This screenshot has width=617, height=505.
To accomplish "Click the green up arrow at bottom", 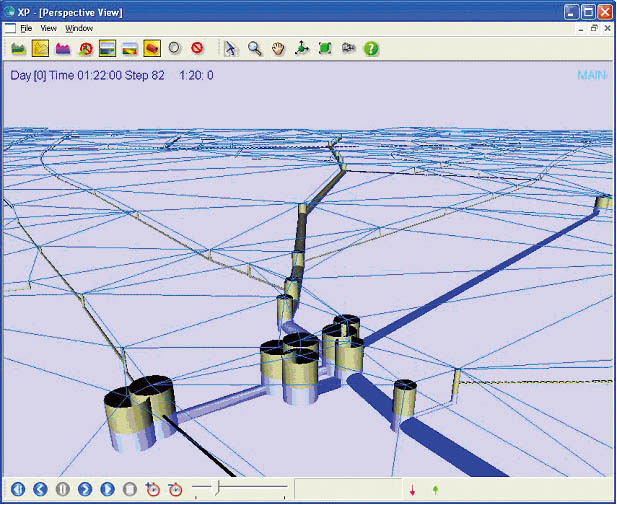I will [435, 490].
